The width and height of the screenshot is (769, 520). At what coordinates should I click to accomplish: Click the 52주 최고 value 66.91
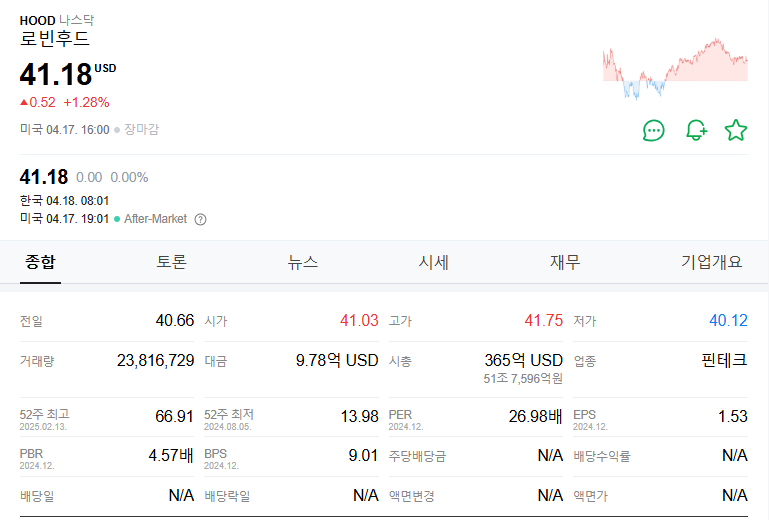(x=175, y=416)
